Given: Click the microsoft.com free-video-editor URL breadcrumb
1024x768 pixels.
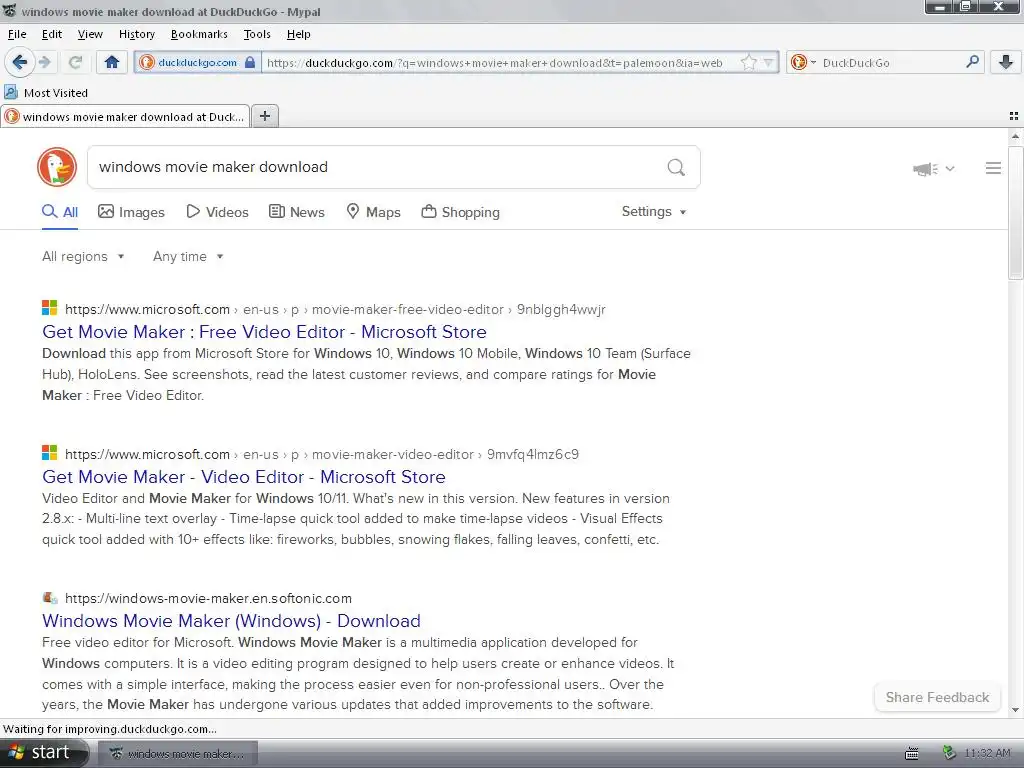Looking at the screenshot, I should click(x=335, y=310).
